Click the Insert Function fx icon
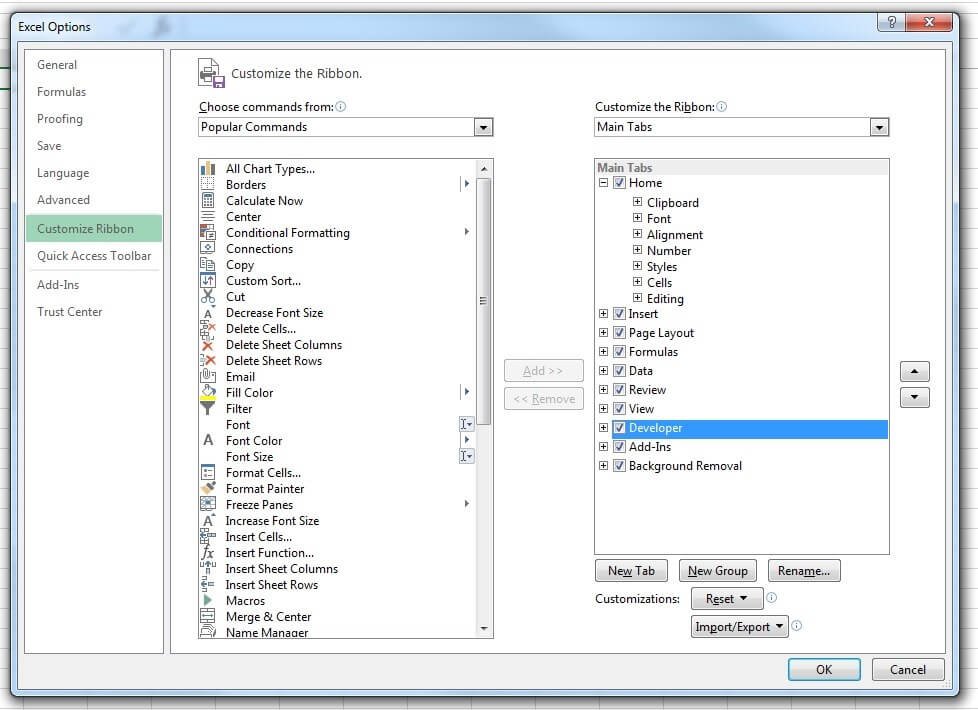Viewport: 978px width, 710px height. click(208, 553)
